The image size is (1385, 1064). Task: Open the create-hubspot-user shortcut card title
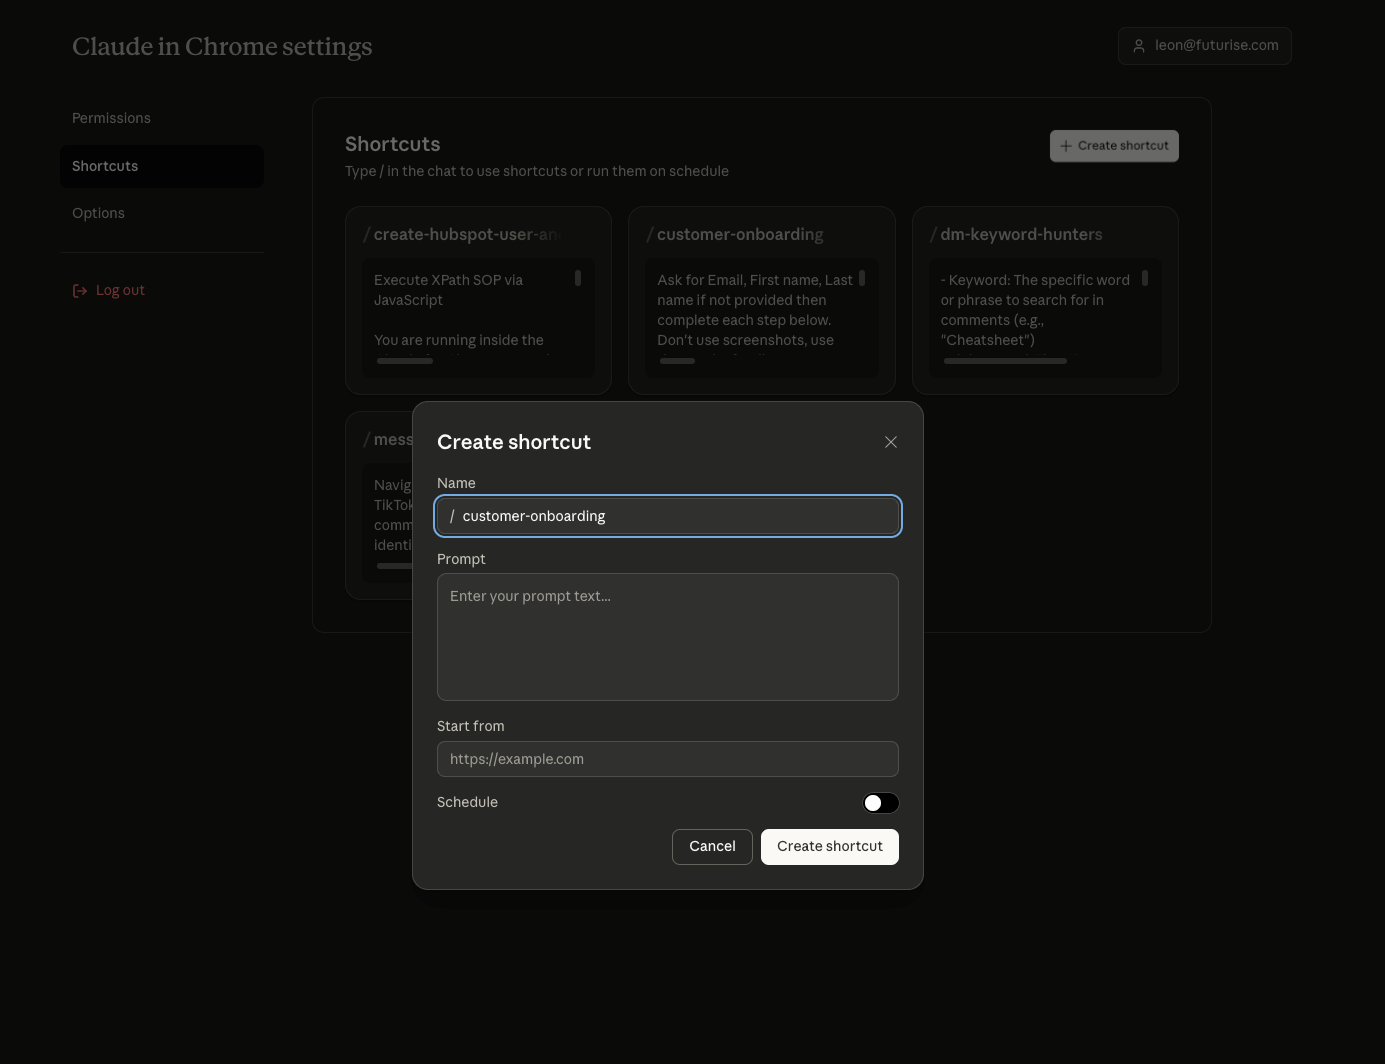461,234
